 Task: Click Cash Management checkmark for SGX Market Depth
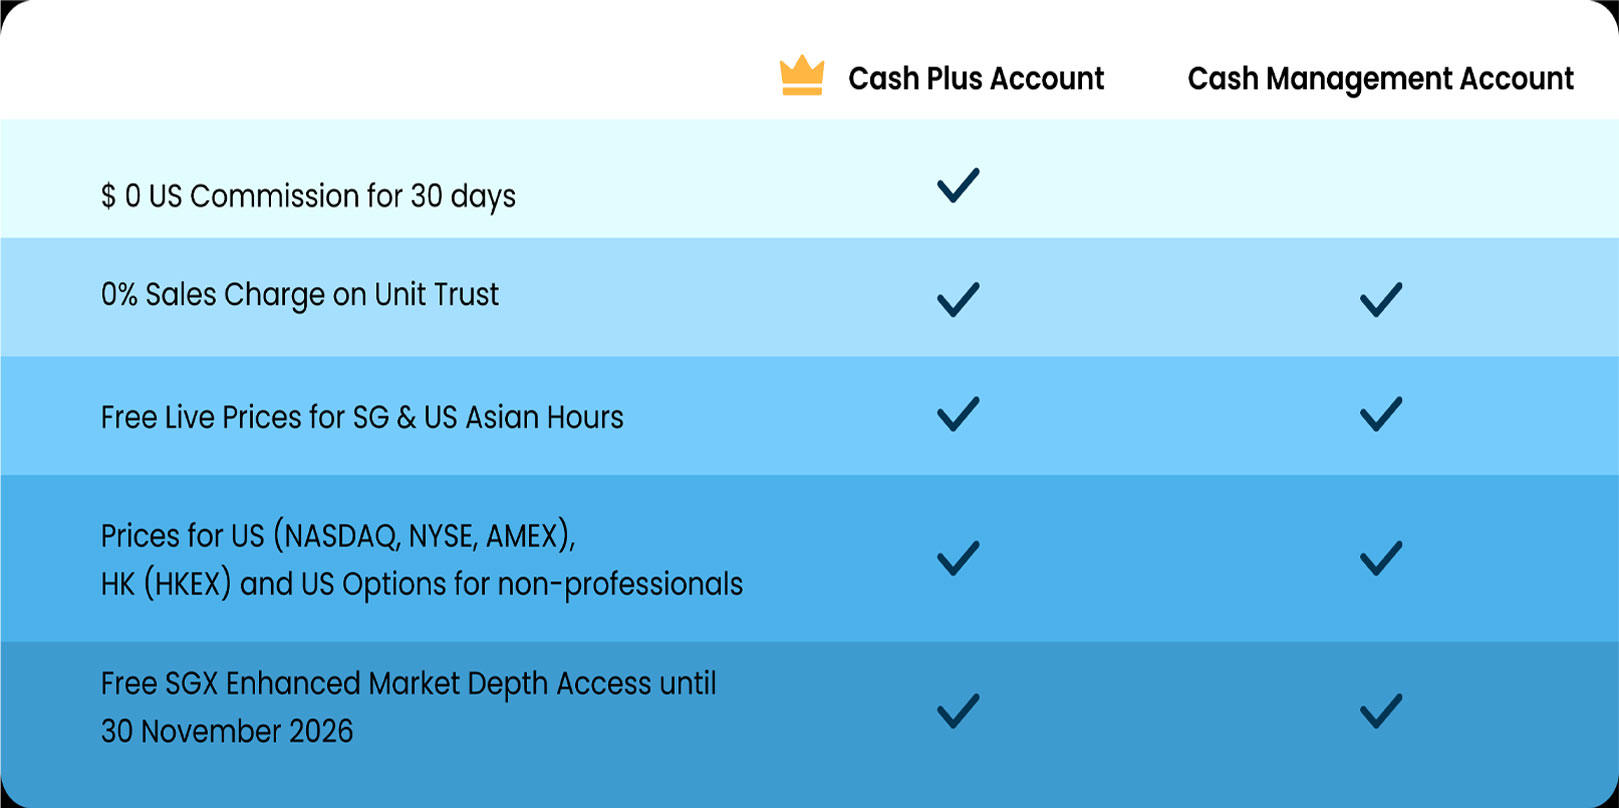tap(1381, 711)
